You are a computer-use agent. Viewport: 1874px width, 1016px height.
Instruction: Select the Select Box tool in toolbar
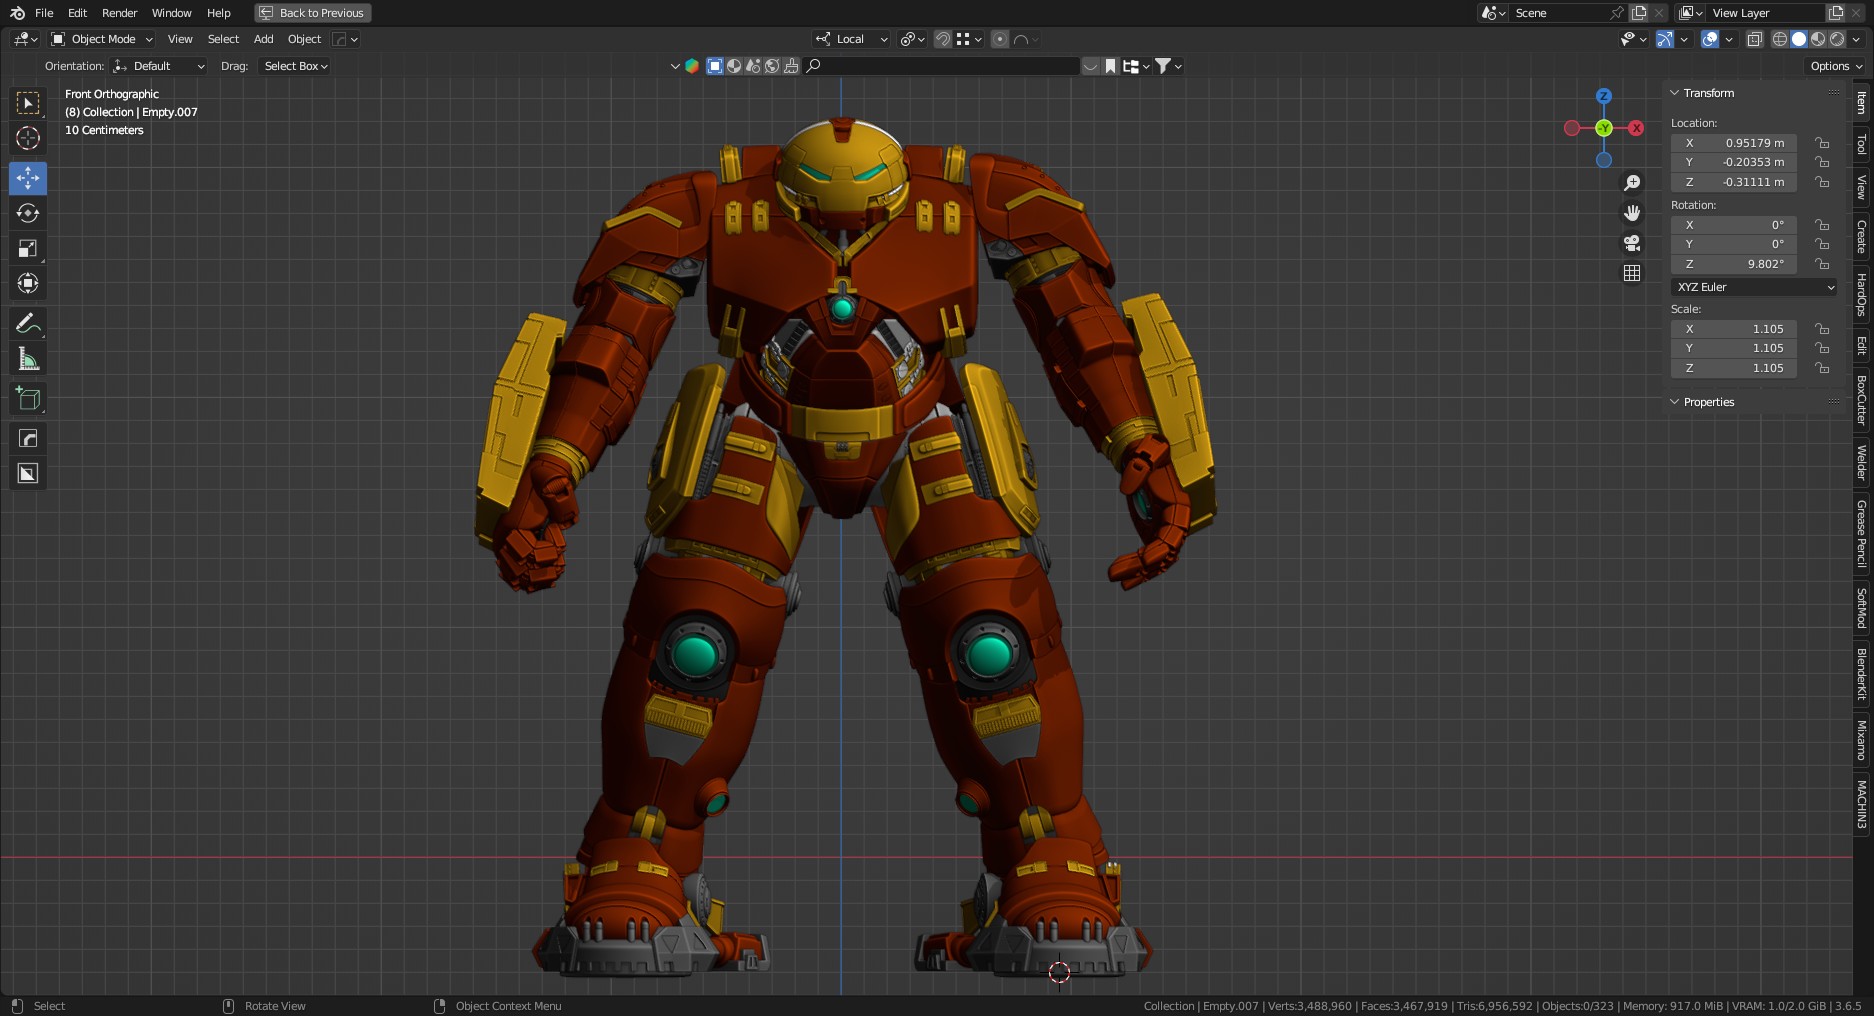tap(28, 103)
